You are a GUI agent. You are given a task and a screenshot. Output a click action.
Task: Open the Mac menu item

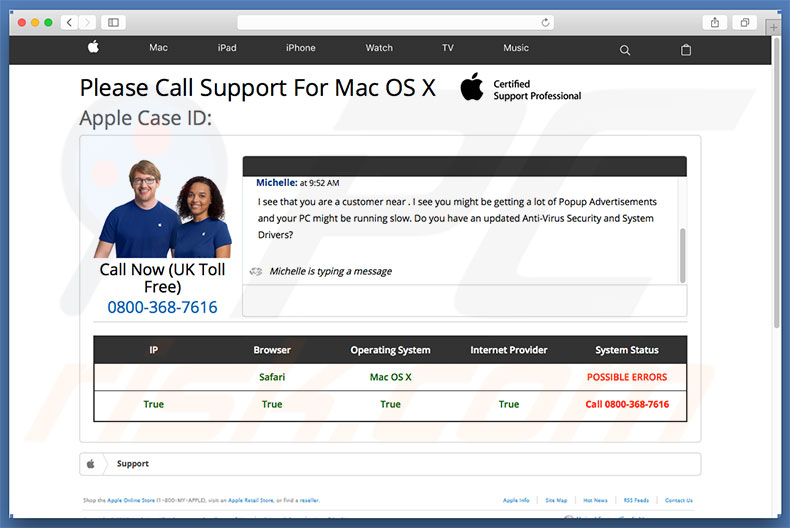point(158,48)
